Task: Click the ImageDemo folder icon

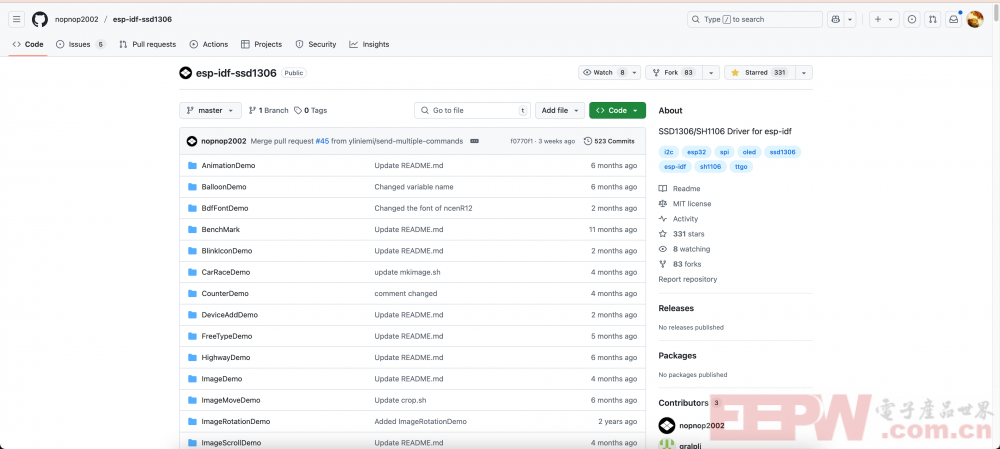Action: pyautogui.click(x=192, y=379)
